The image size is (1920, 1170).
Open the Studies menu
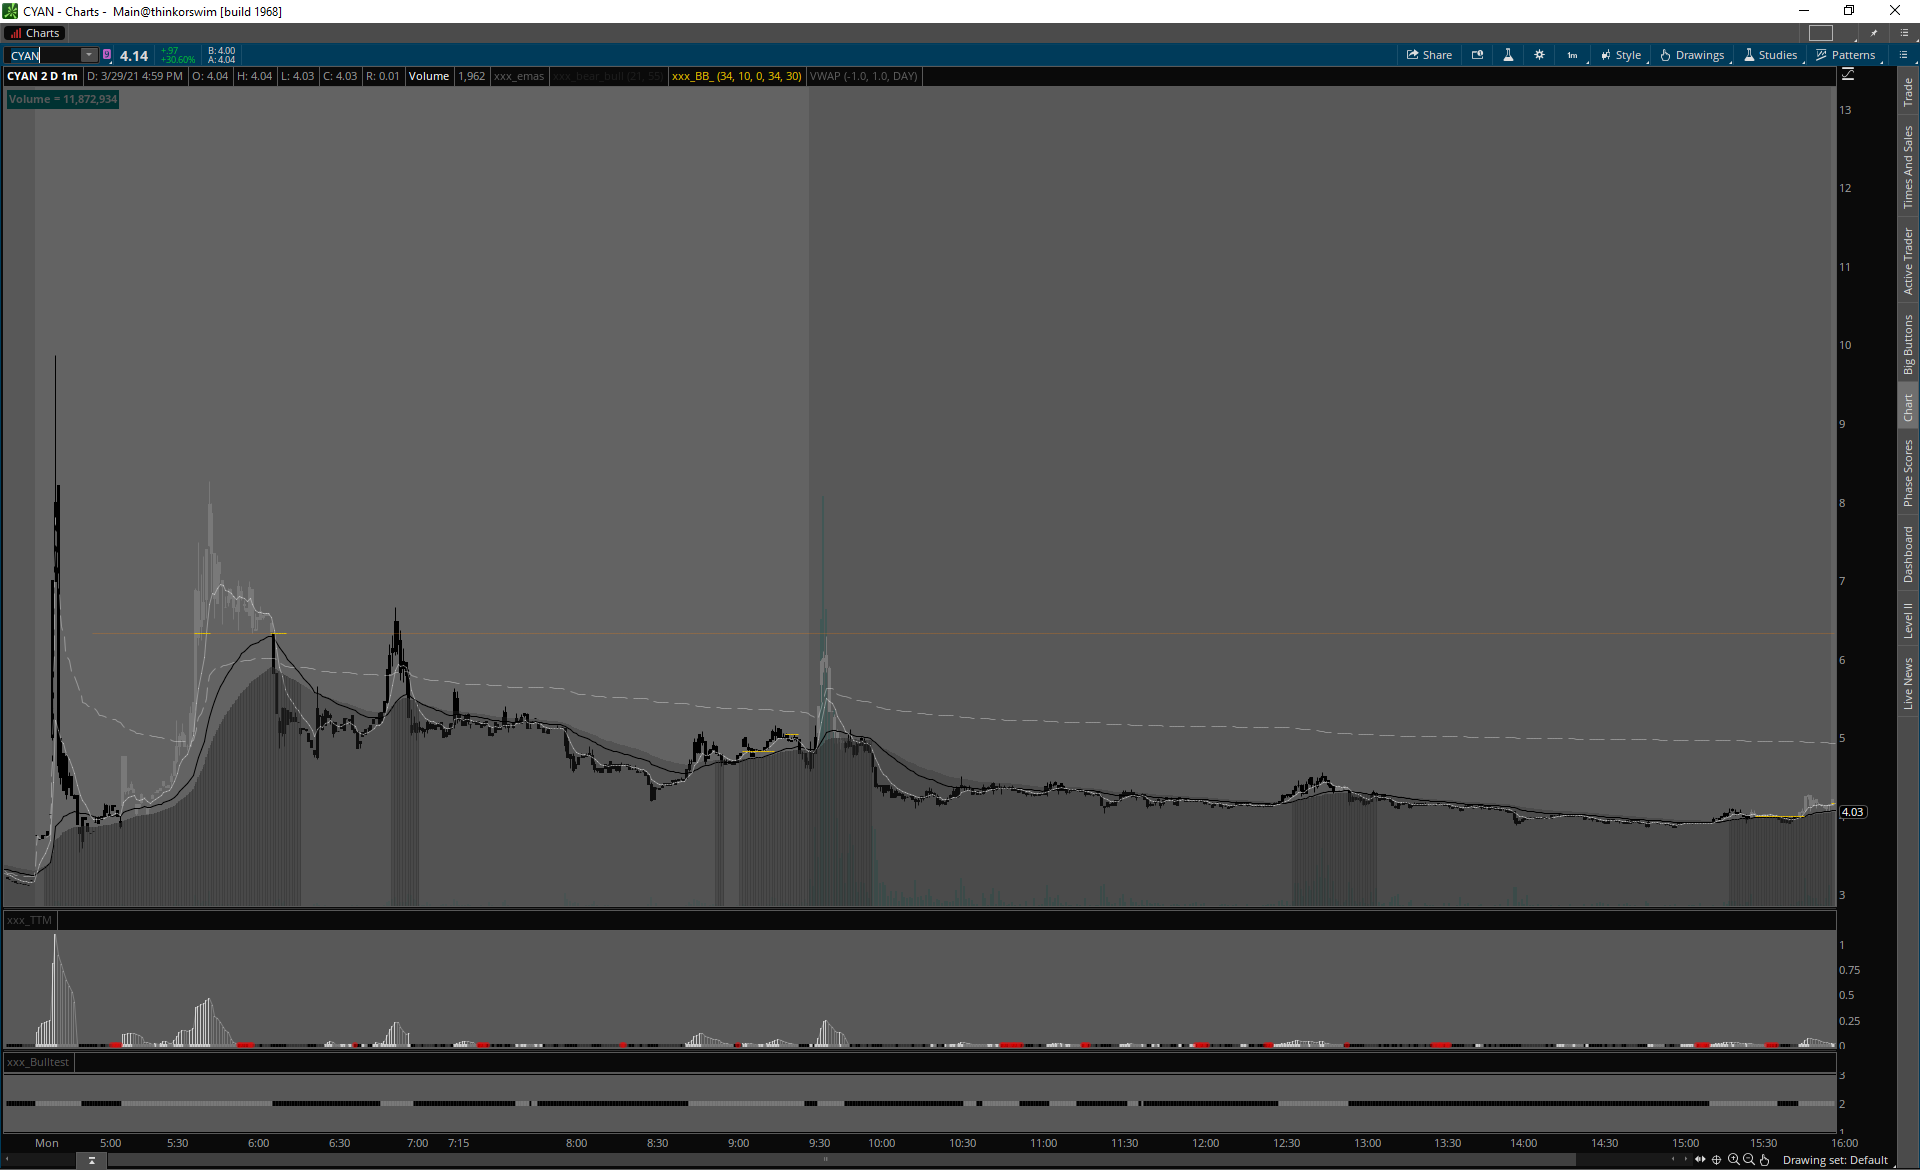point(1770,55)
